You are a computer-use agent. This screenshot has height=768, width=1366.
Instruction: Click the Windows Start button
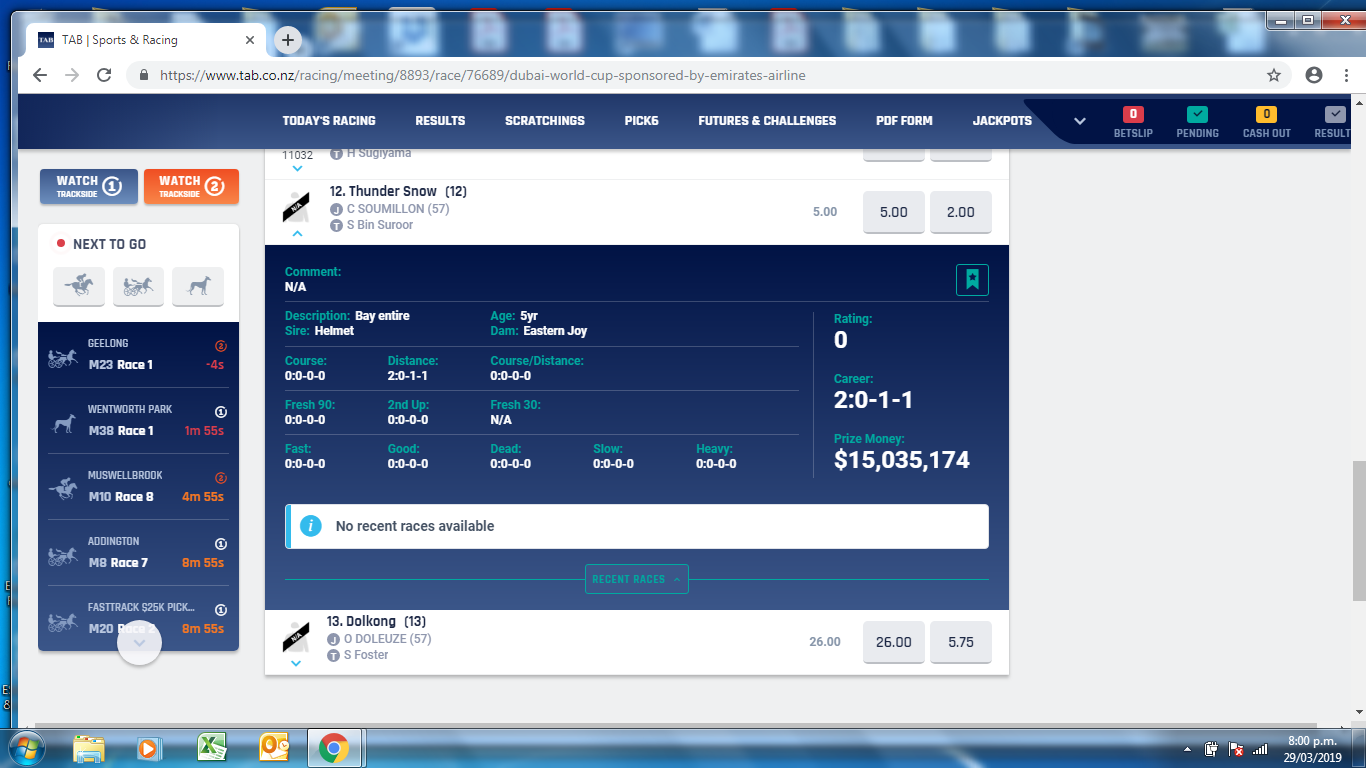click(26, 748)
